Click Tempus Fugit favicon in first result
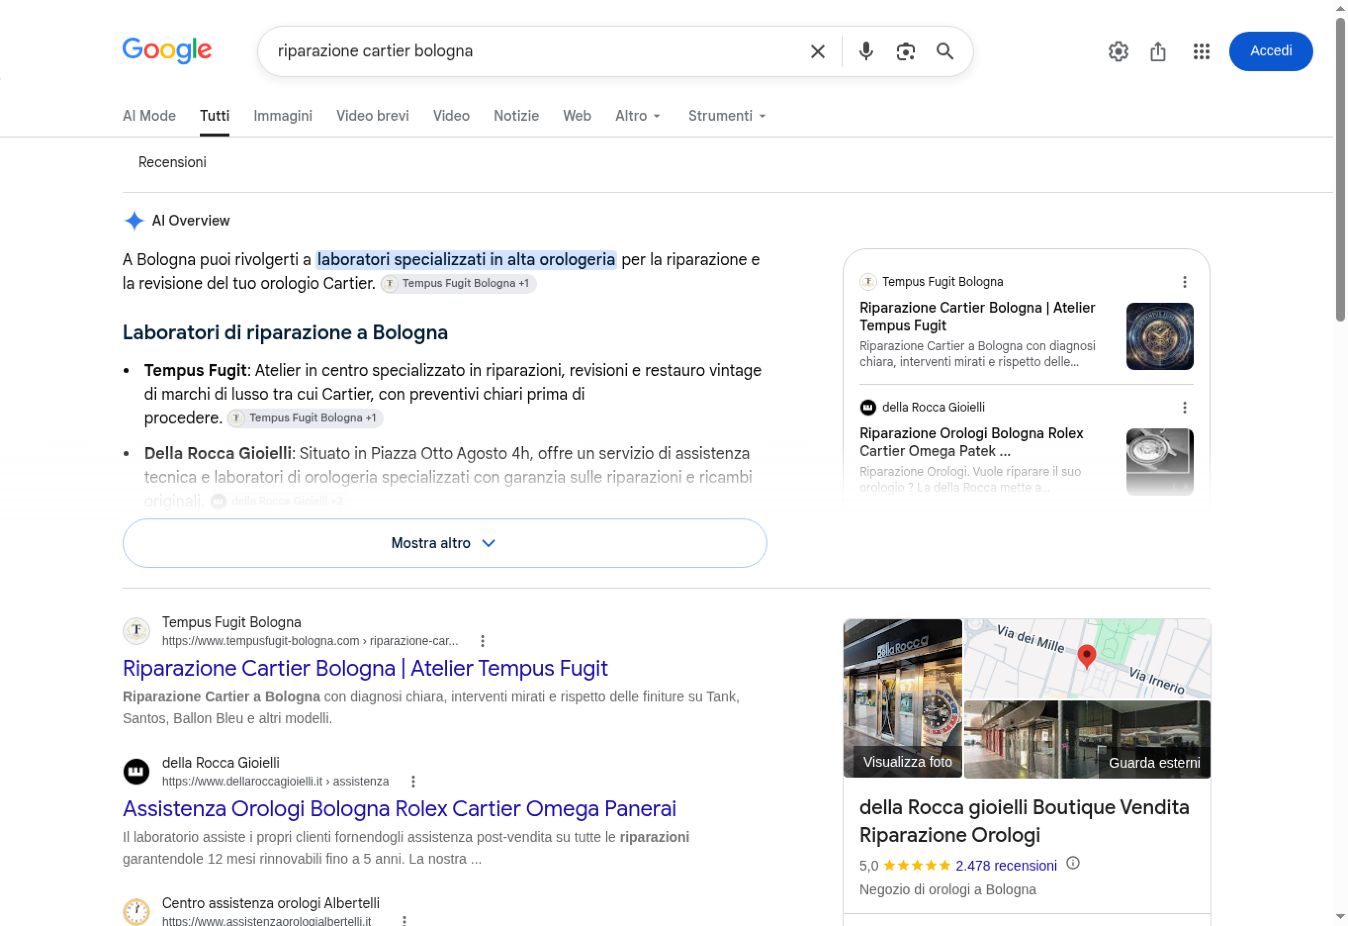 pyautogui.click(x=136, y=631)
